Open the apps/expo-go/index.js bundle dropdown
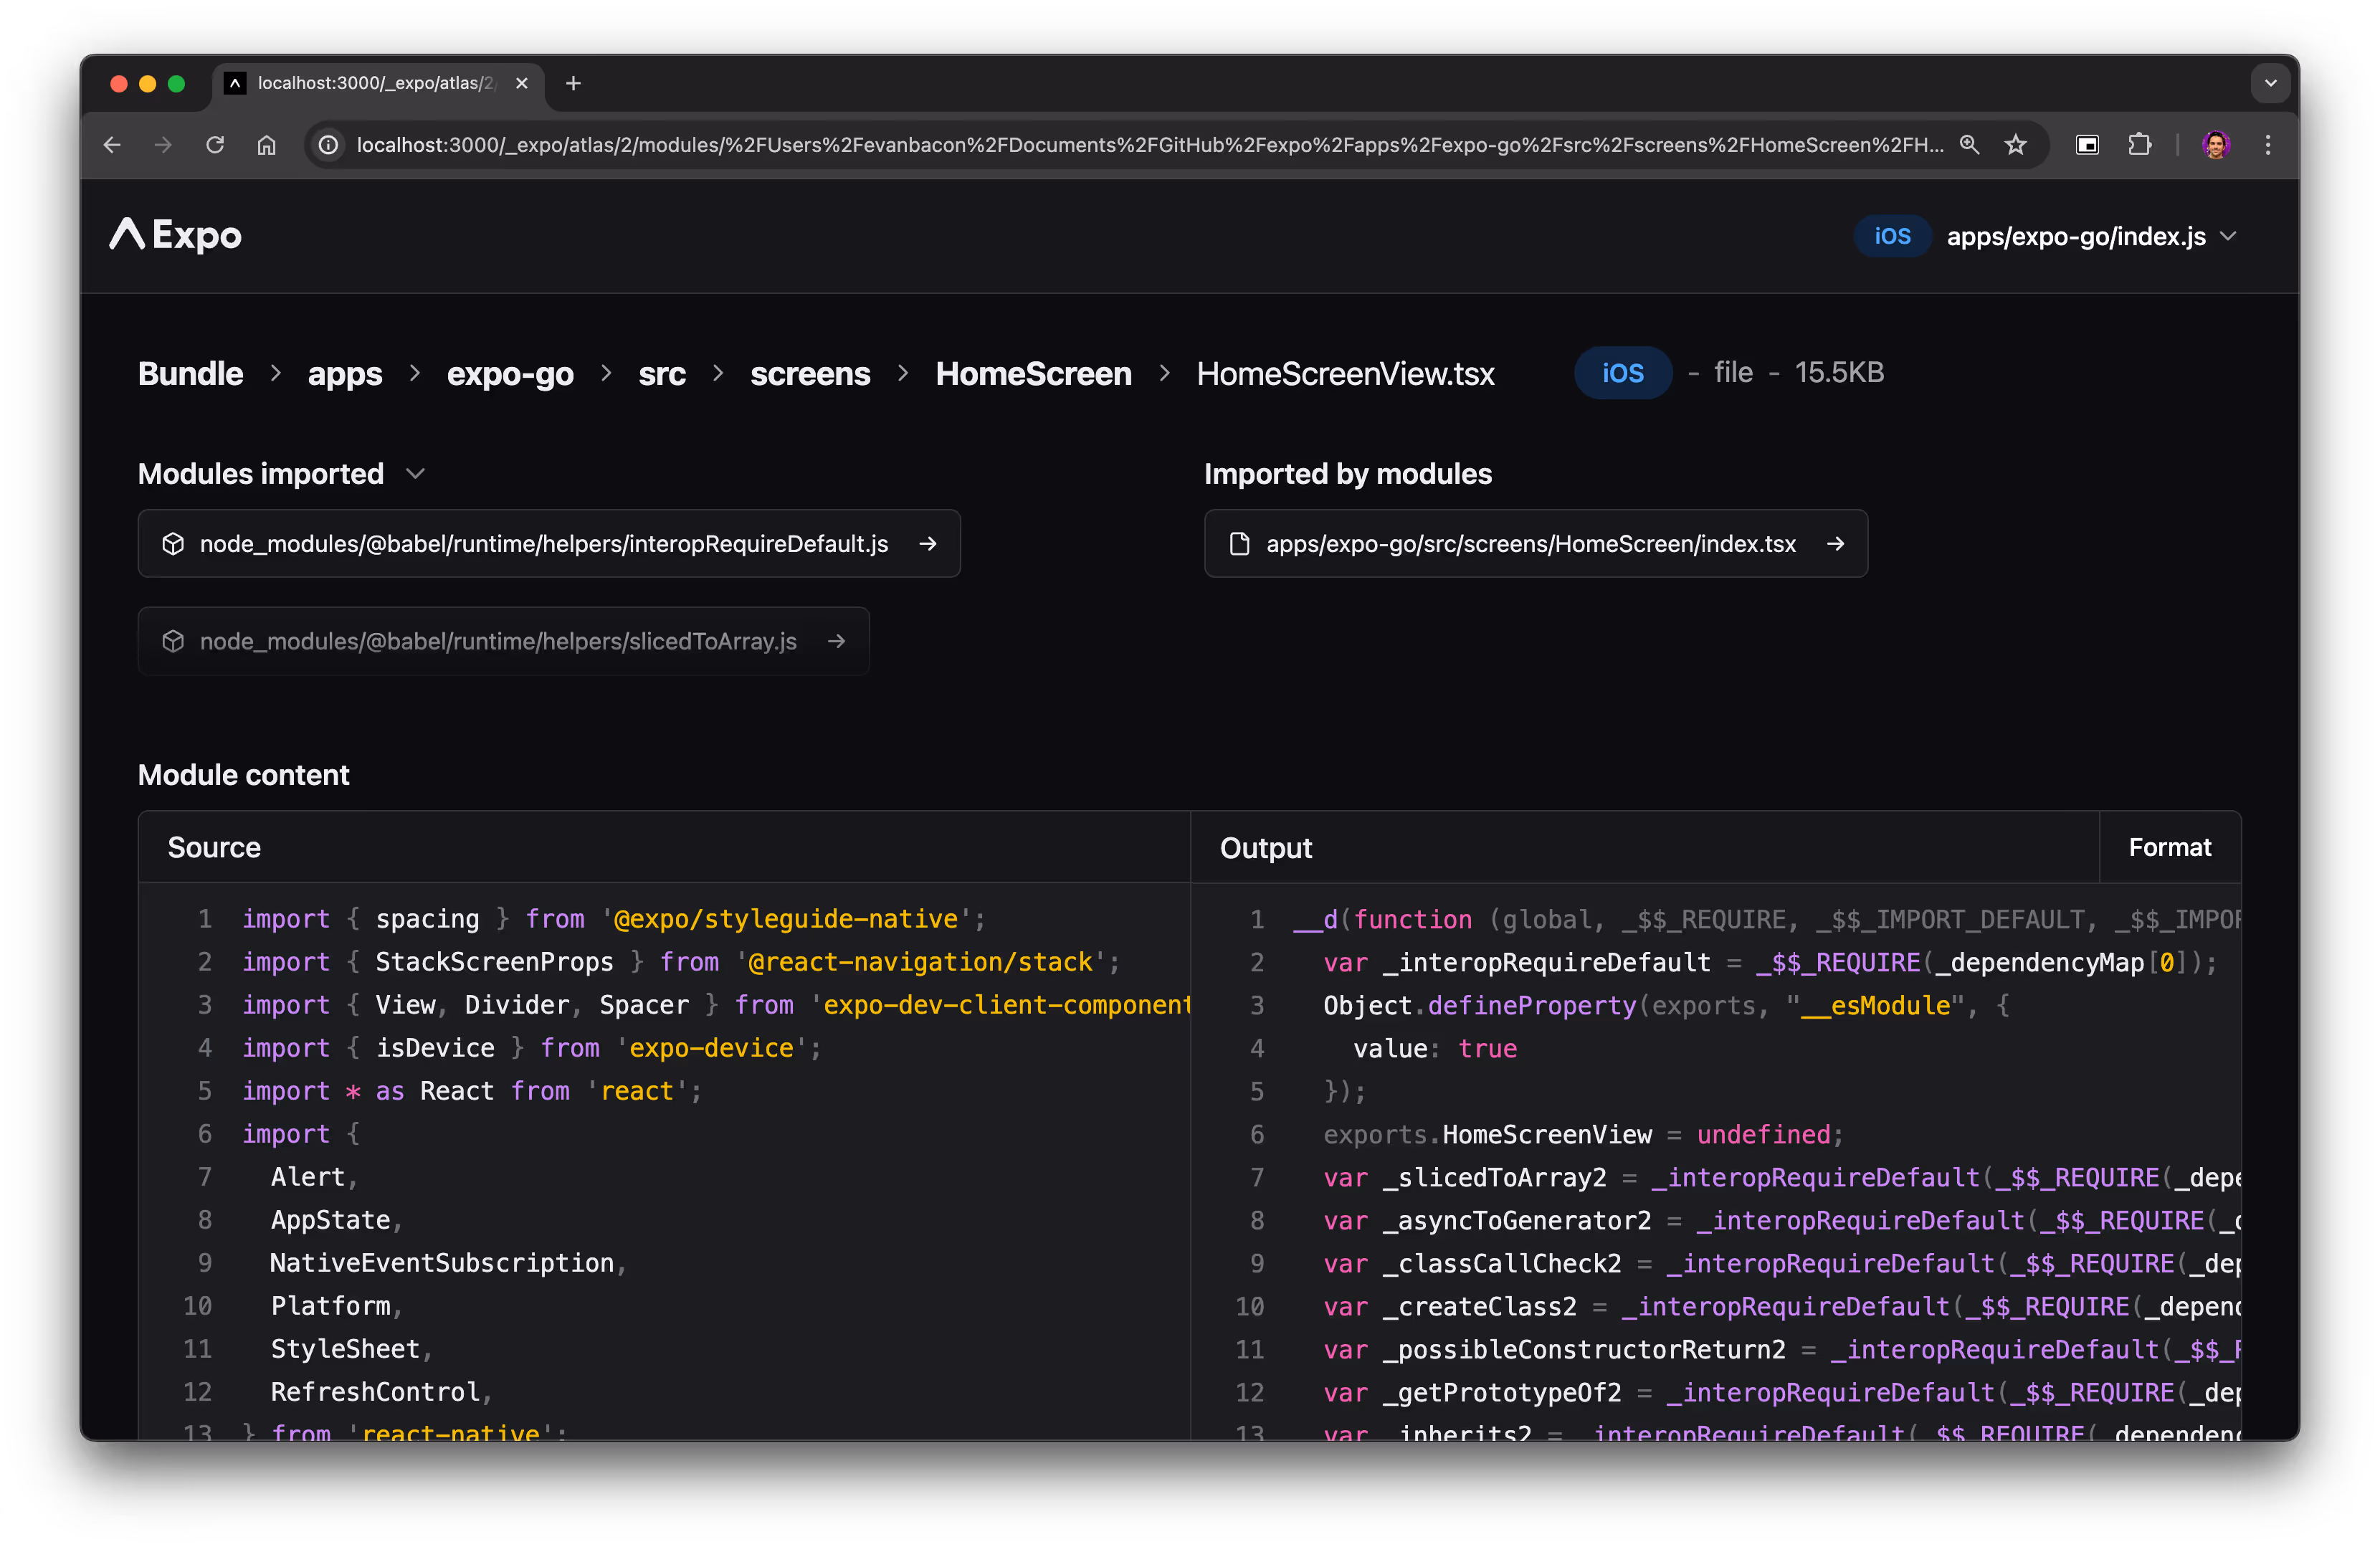The width and height of the screenshot is (2380, 1547). pyautogui.click(x=2089, y=236)
